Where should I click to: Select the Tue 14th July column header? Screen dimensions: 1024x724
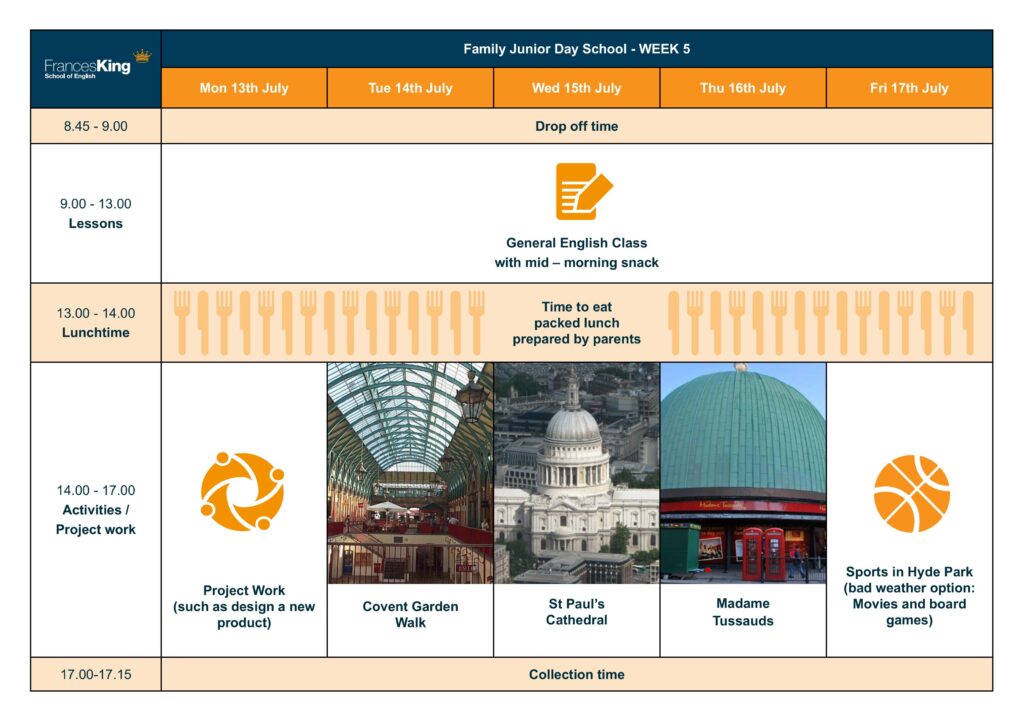pos(410,88)
